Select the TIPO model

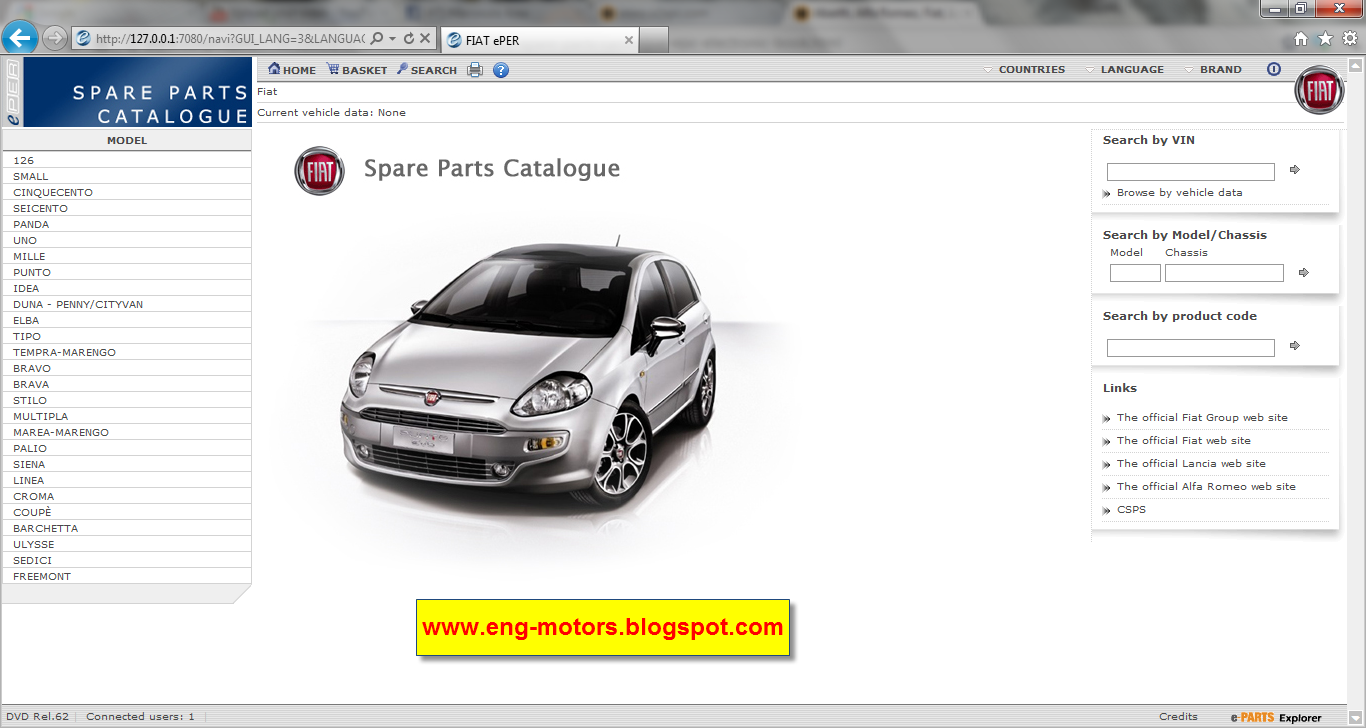(x=126, y=336)
